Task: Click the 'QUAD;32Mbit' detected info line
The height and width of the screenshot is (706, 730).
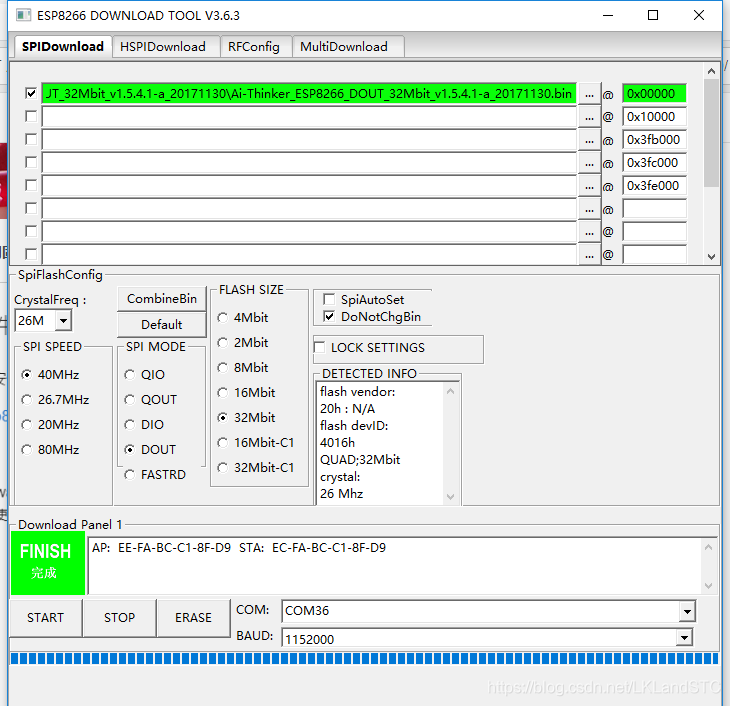Action: (360, 460)
